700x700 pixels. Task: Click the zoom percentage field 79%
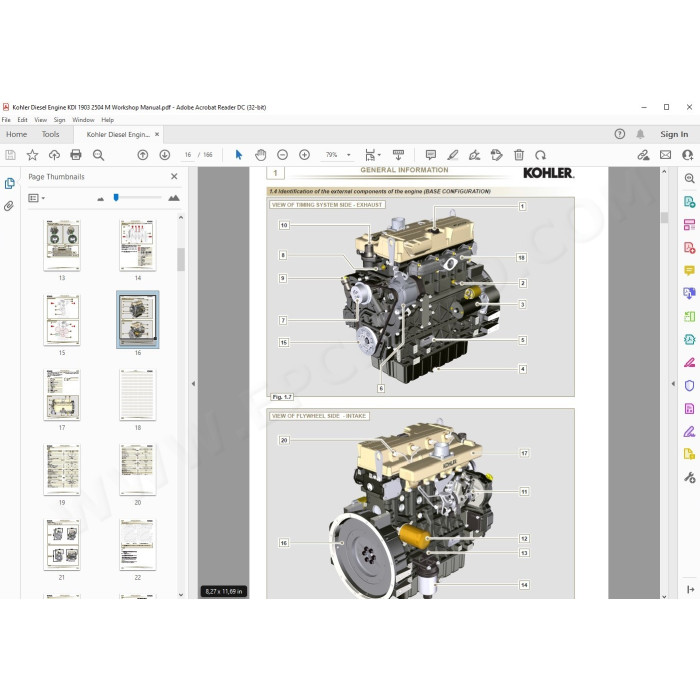point(331,155)
